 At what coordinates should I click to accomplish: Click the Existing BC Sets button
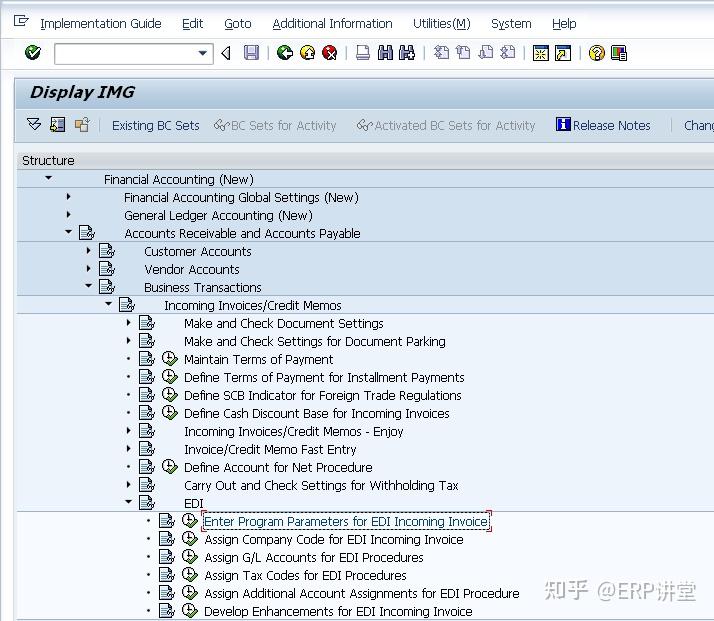point(155,125)
